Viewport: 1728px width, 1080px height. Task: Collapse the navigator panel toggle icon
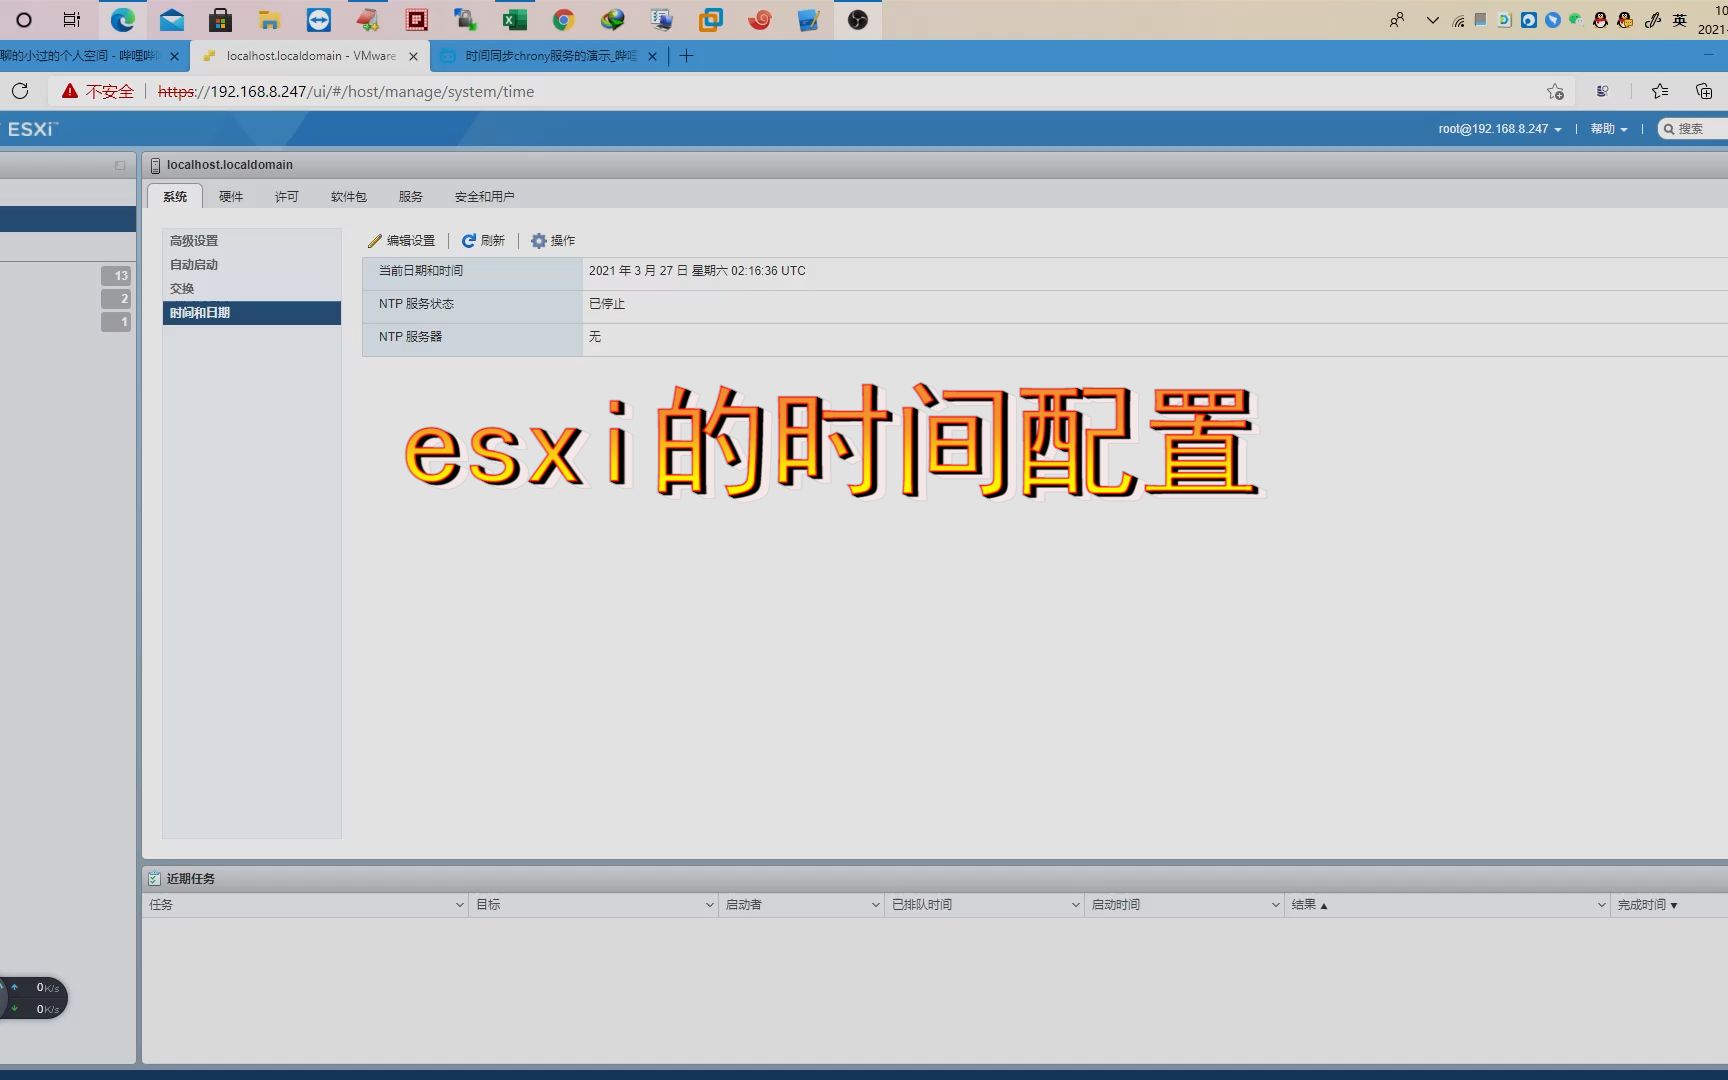120,165
